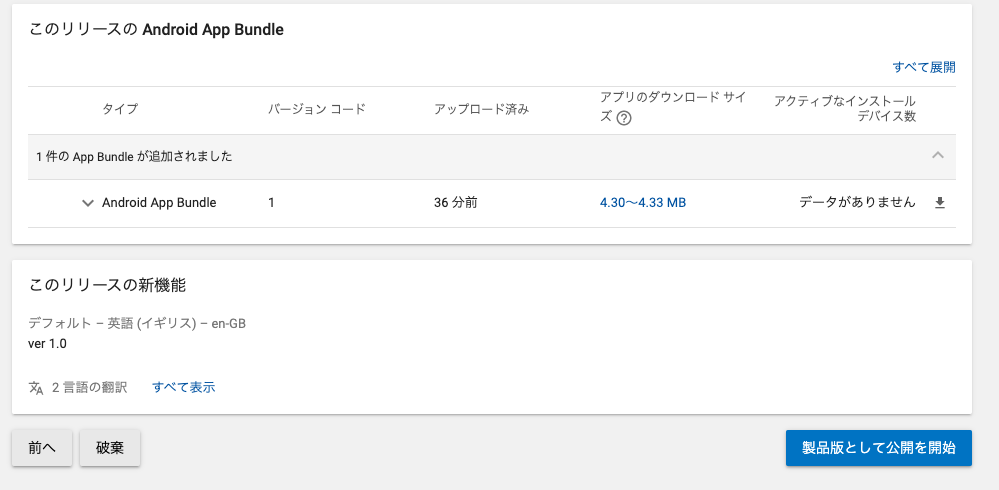Start rollout with 製品版として公開を開始
Image resolution: width=999 pixels, height=490 pixels.
point(879,448)
